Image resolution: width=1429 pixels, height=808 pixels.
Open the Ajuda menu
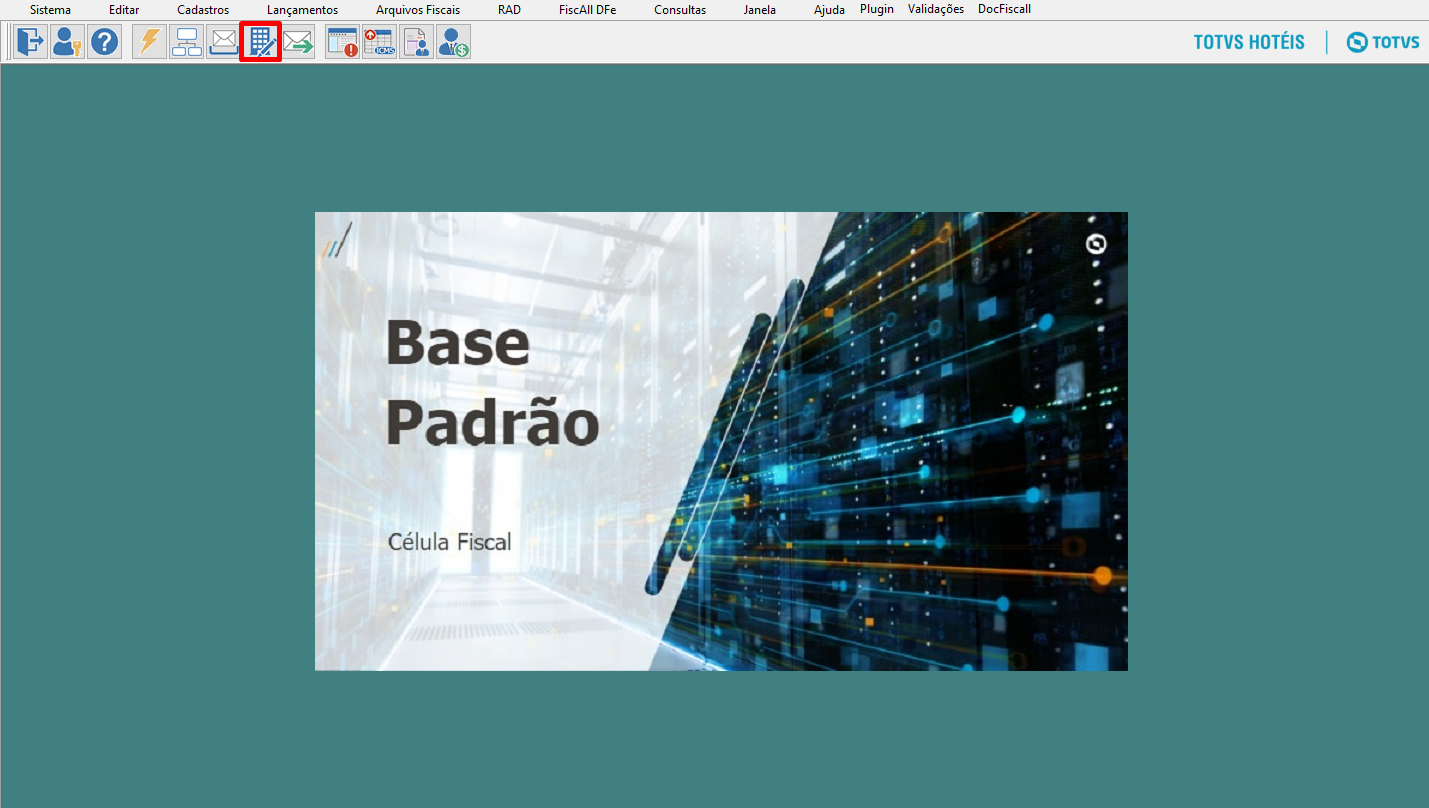click(x=829, y=10)
